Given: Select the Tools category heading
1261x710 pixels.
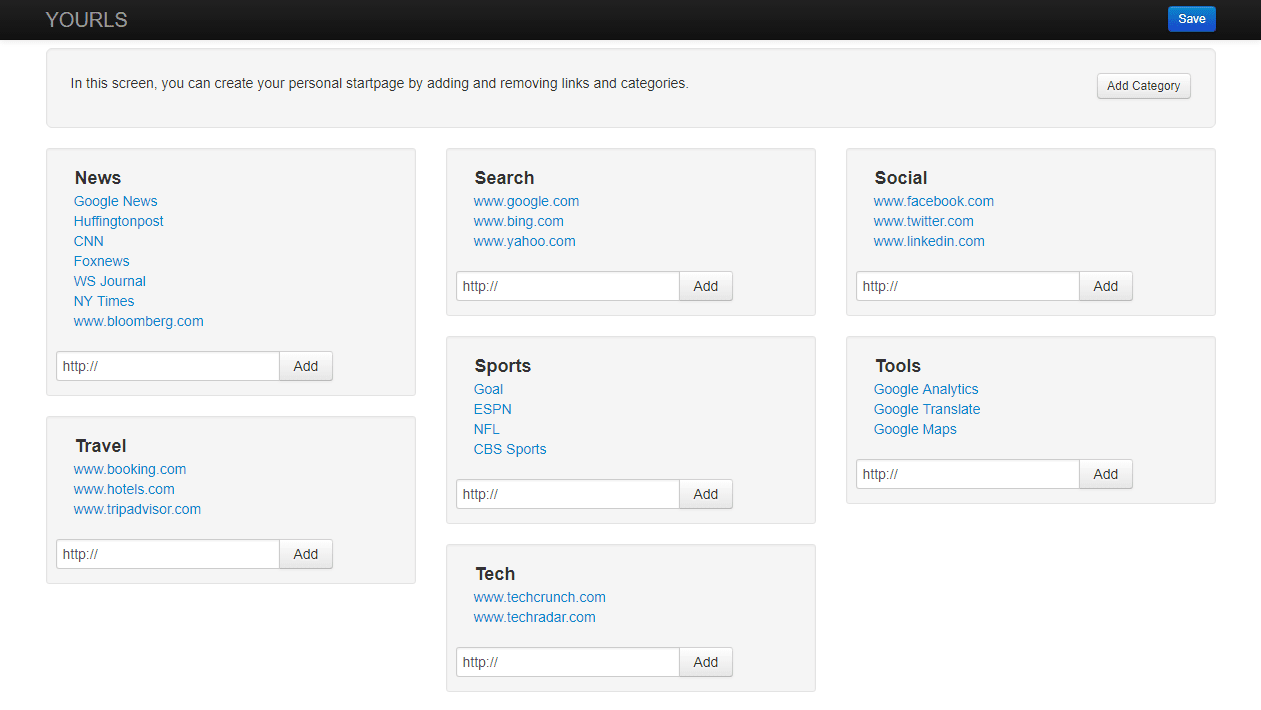Looking at the screenshot, I should point(898,366).
